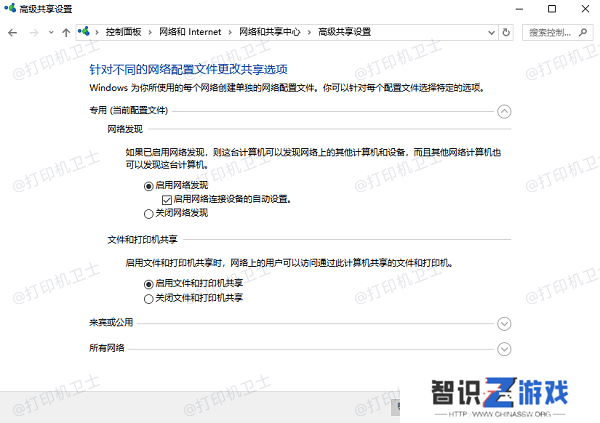
Task: Collapse the 专用 (当前配置文件) section
Action: 504,112
